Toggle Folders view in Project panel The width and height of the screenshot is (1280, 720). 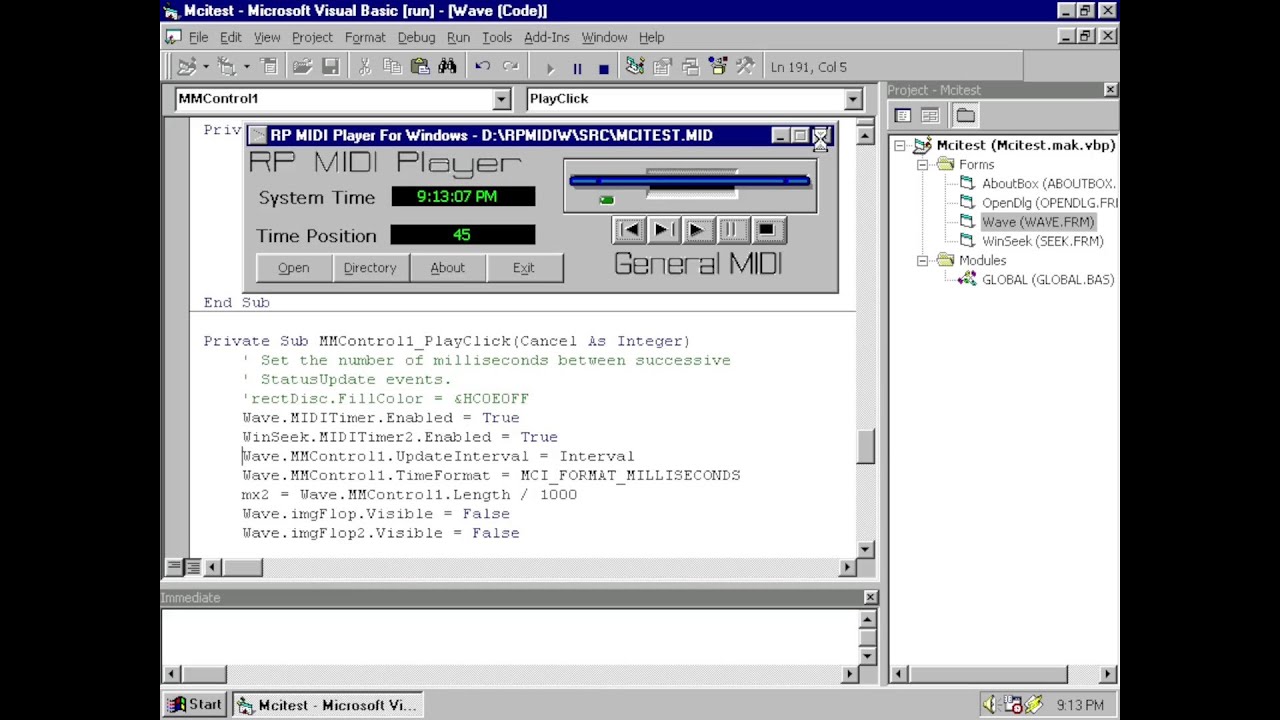click(965, 115)
